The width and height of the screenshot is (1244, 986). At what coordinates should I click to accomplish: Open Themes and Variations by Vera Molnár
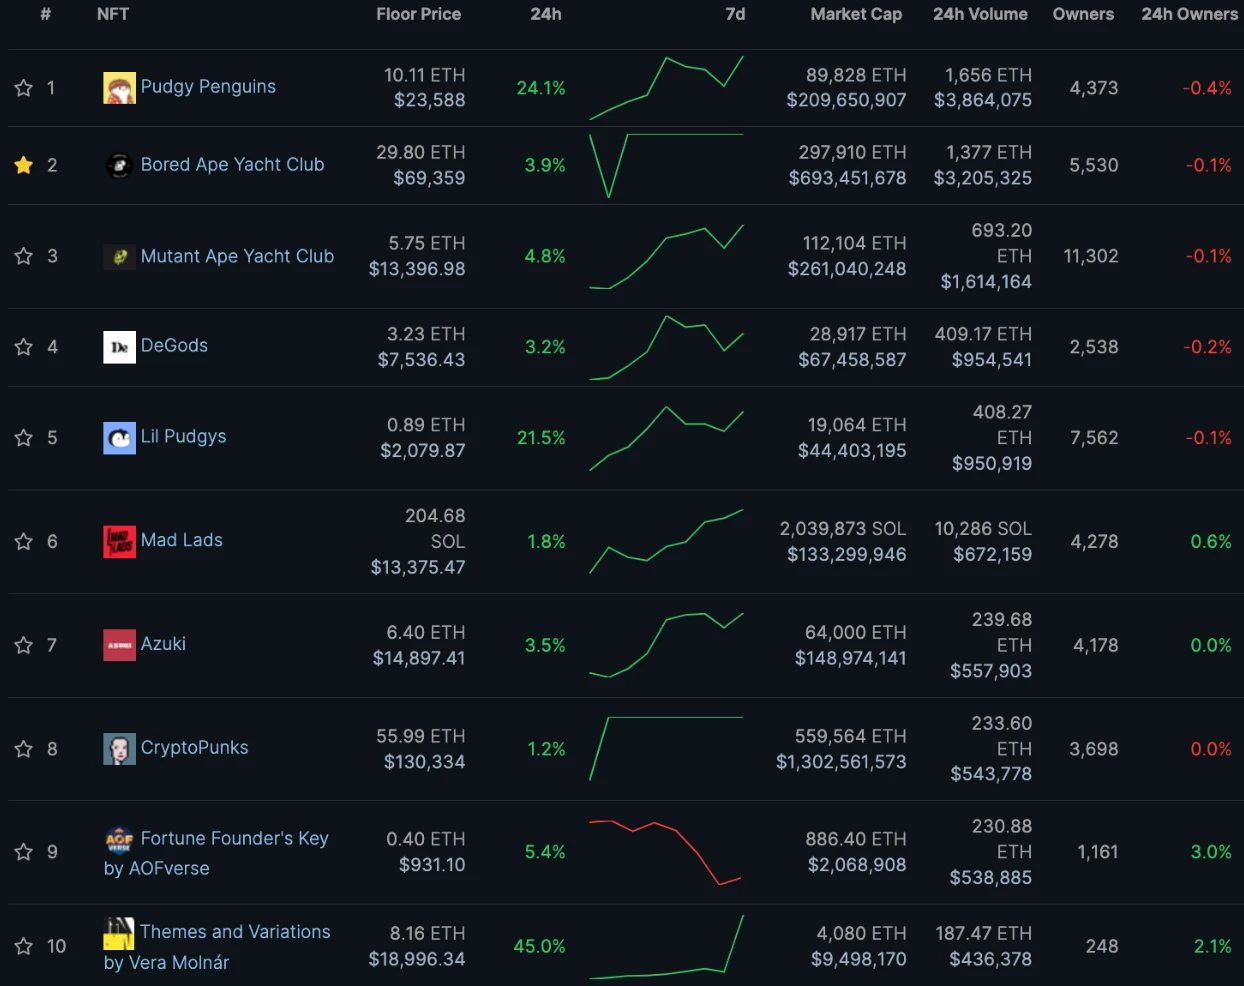[217, 947]
